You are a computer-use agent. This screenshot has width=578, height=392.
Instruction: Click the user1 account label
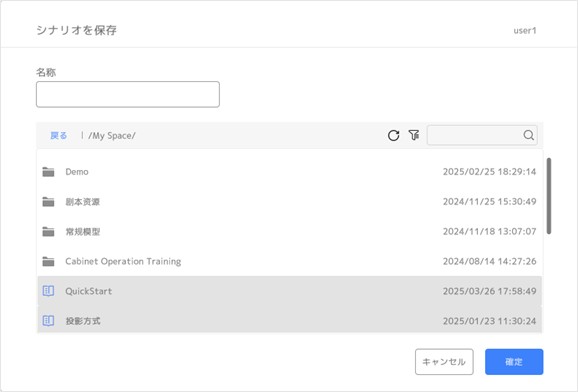click(x=525, y=31)
